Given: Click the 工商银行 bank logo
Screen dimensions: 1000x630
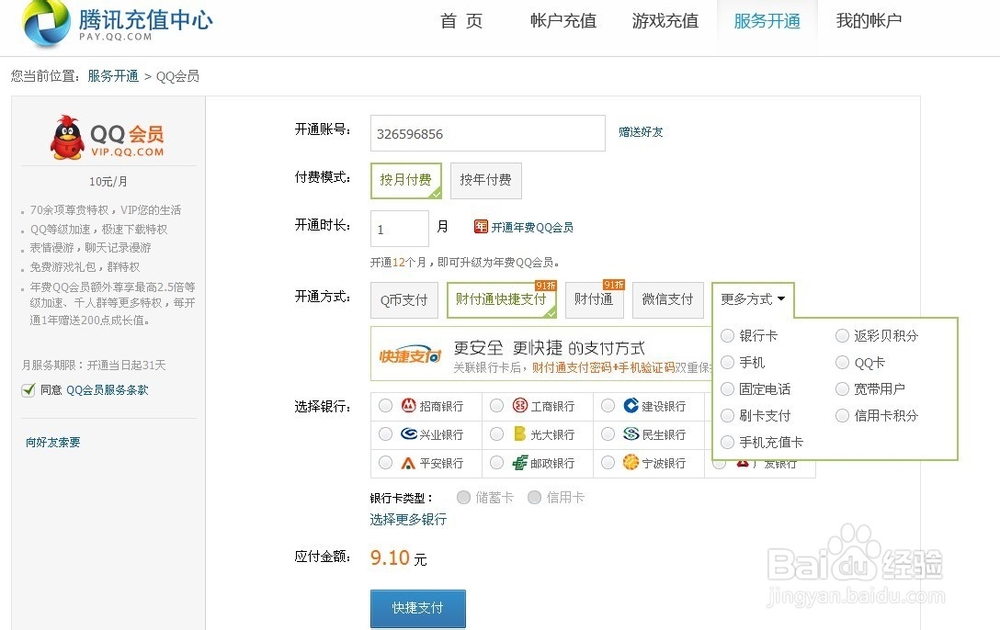Looking at the screenshot, I should pos(520,405).
